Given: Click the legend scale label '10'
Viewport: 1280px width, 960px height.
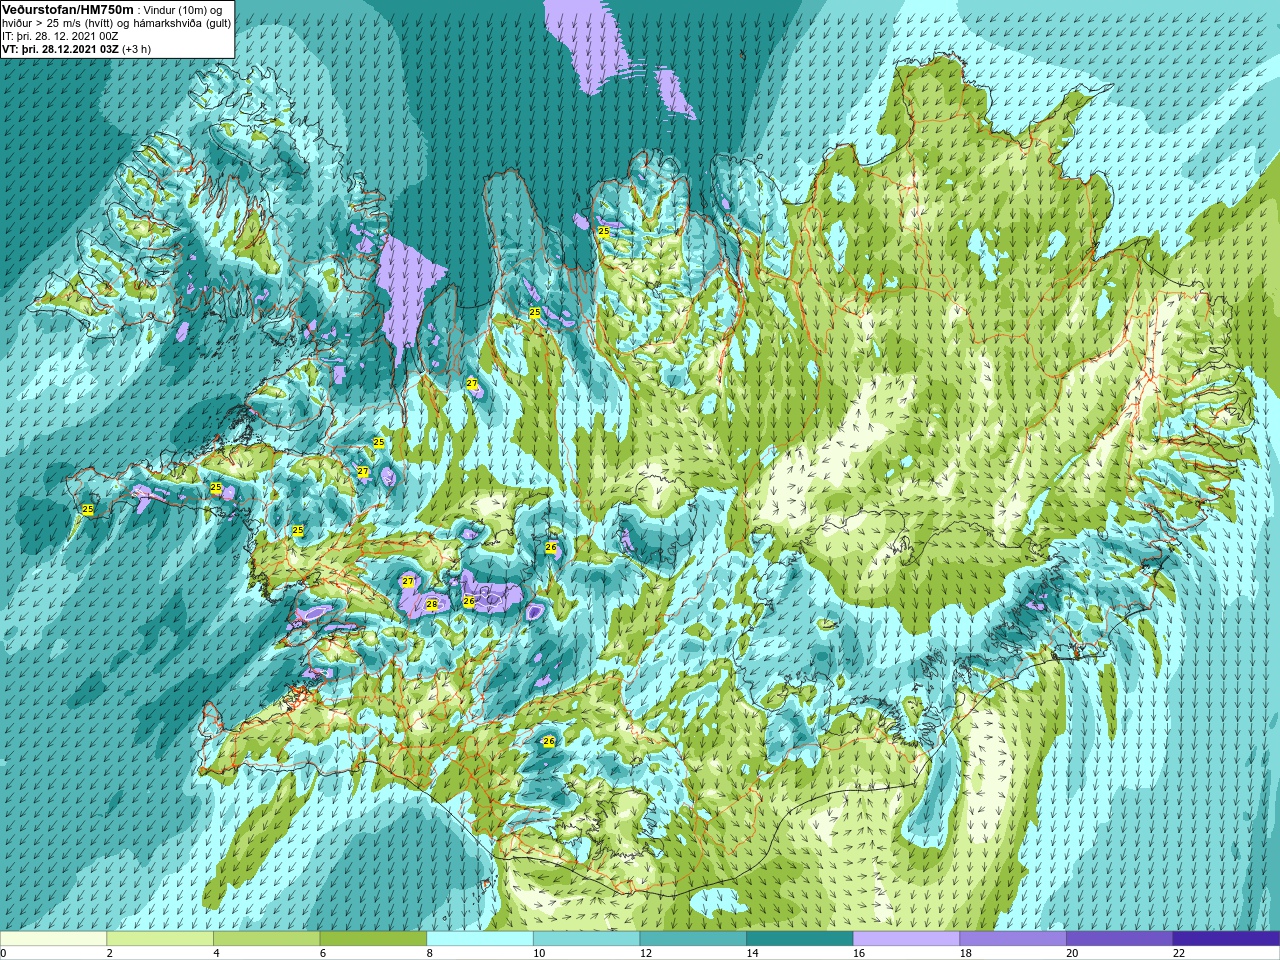Looking at the screenshot, I should (x=539, y=953).
